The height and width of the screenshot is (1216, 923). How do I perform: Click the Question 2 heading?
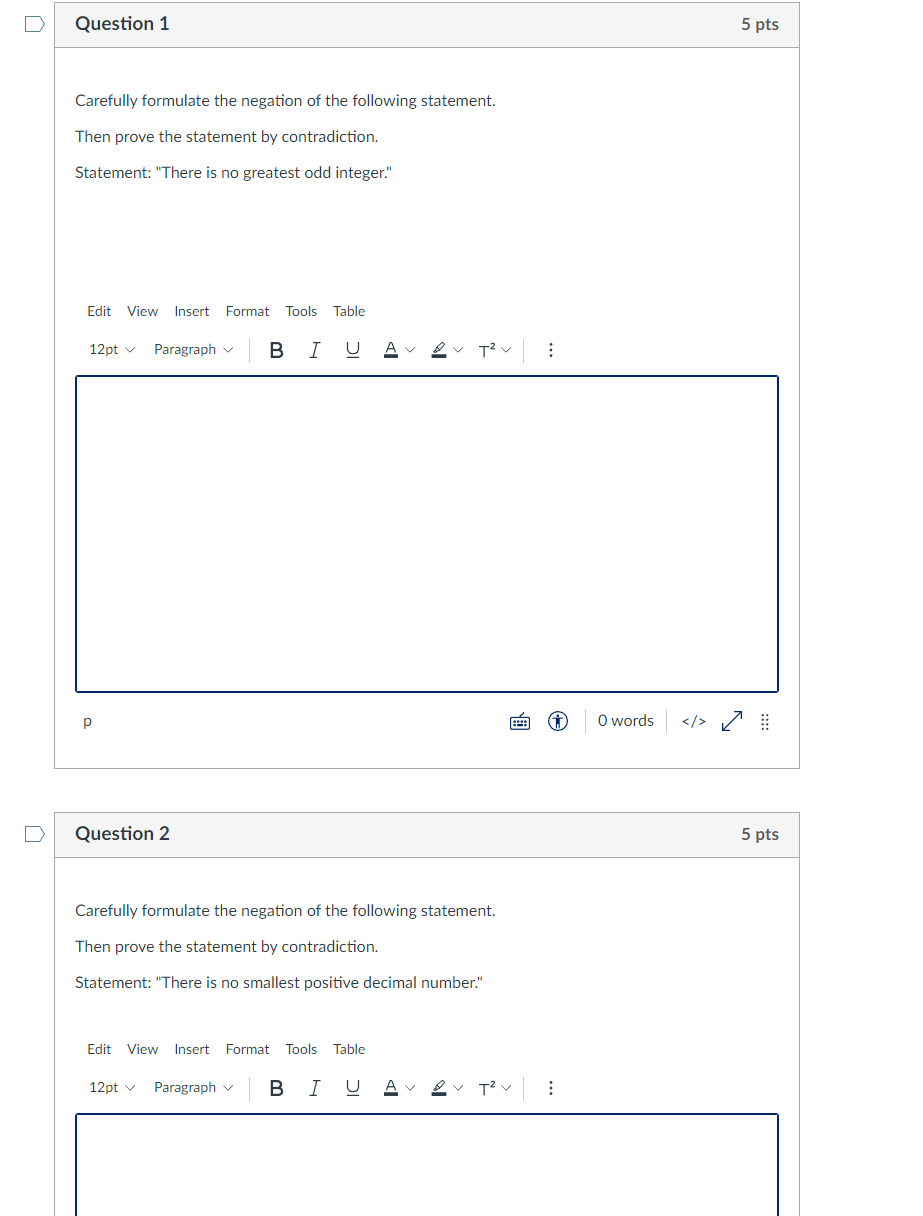(122, 834)
